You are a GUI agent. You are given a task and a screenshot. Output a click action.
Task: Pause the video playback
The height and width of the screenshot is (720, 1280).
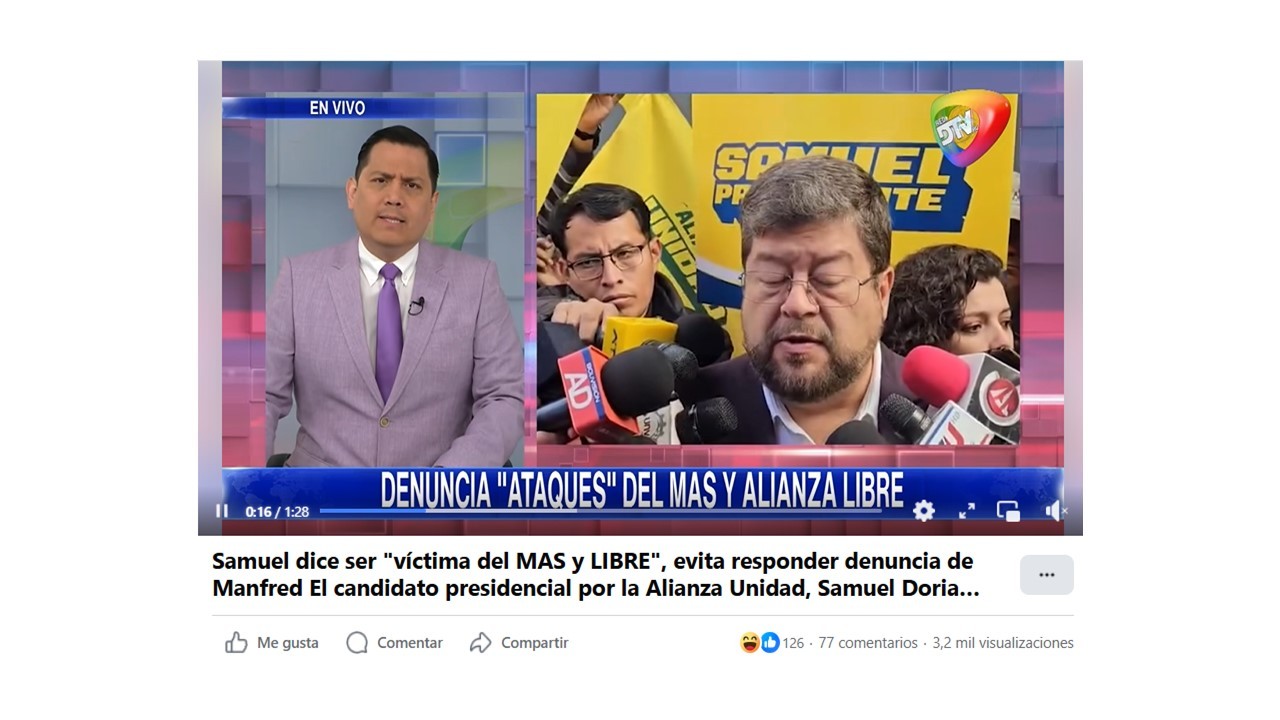[222, 511]
